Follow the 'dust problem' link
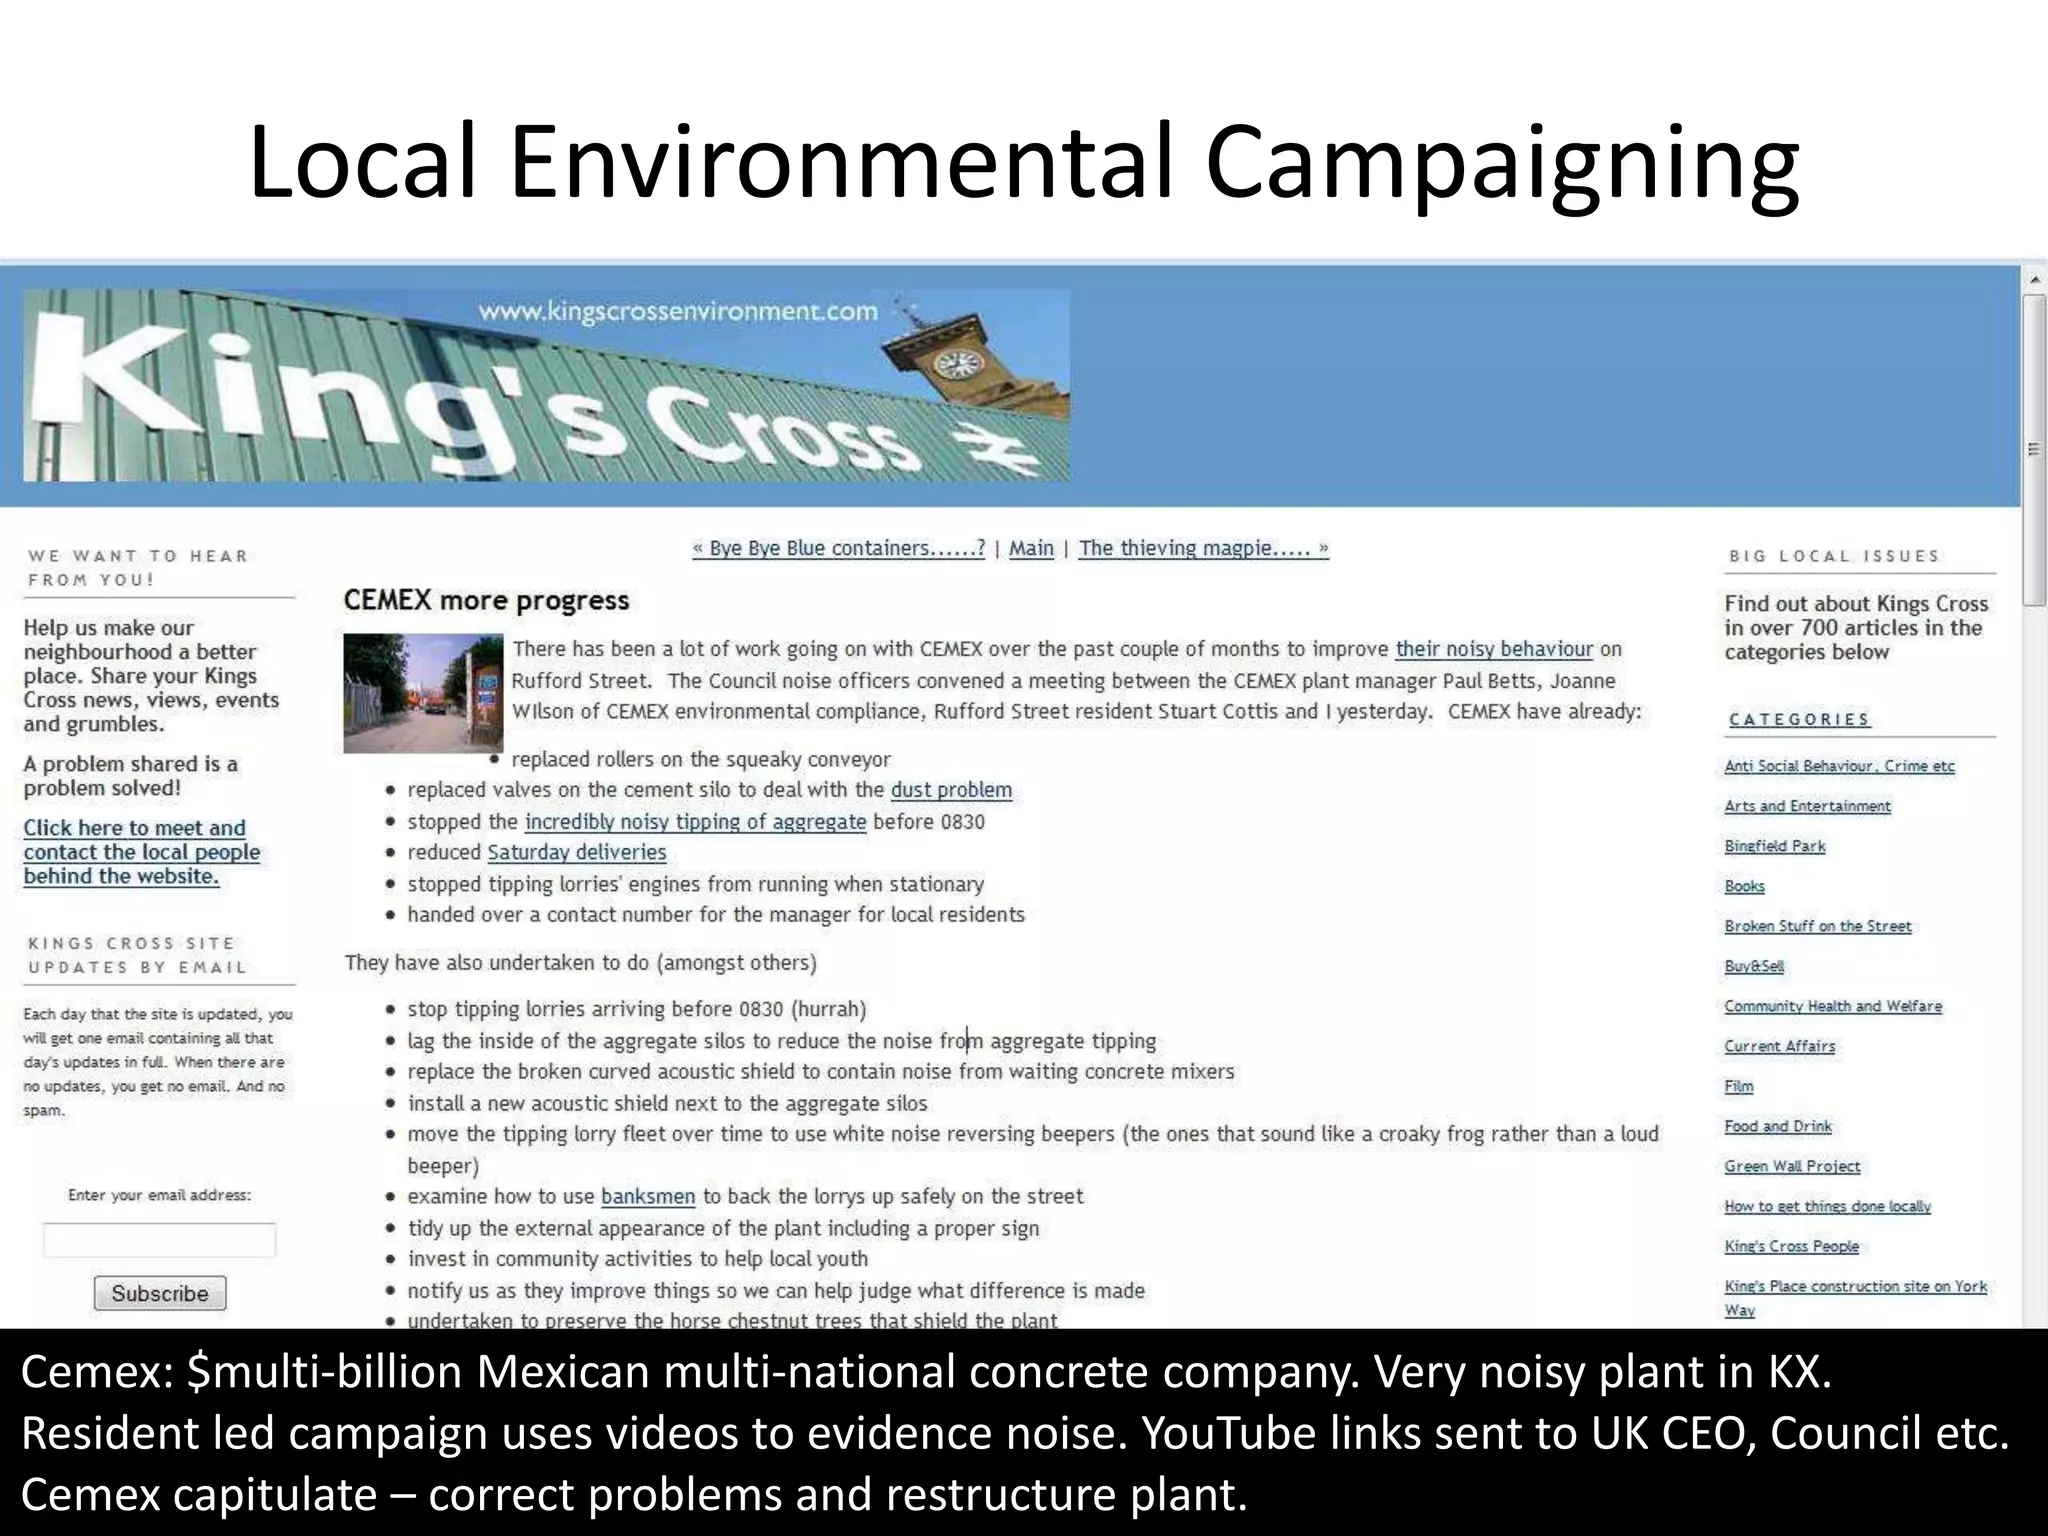Screen dimensions: 2048x1536 [951, 790]
